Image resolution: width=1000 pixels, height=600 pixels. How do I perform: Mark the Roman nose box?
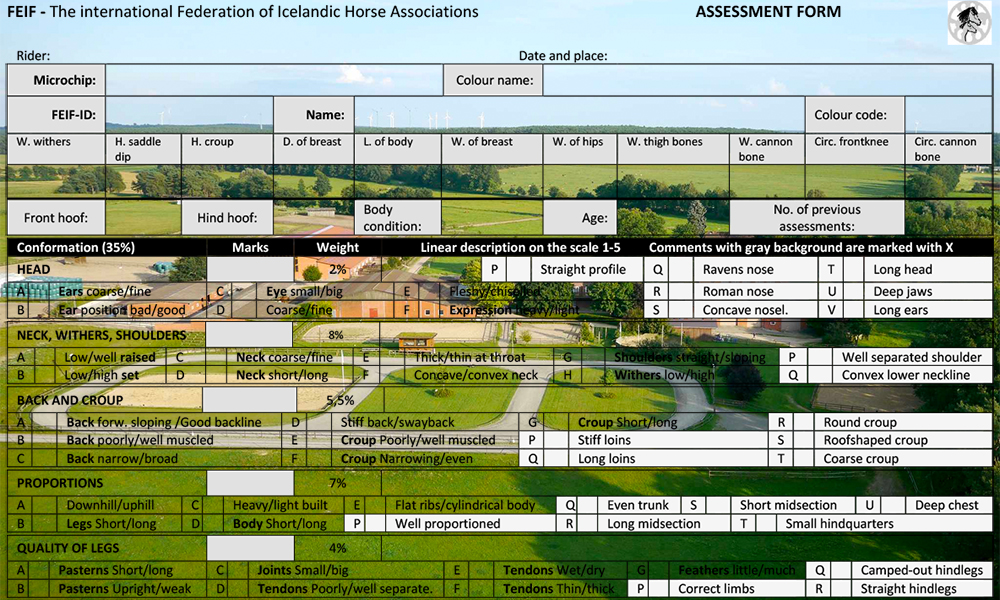(681, 291)
